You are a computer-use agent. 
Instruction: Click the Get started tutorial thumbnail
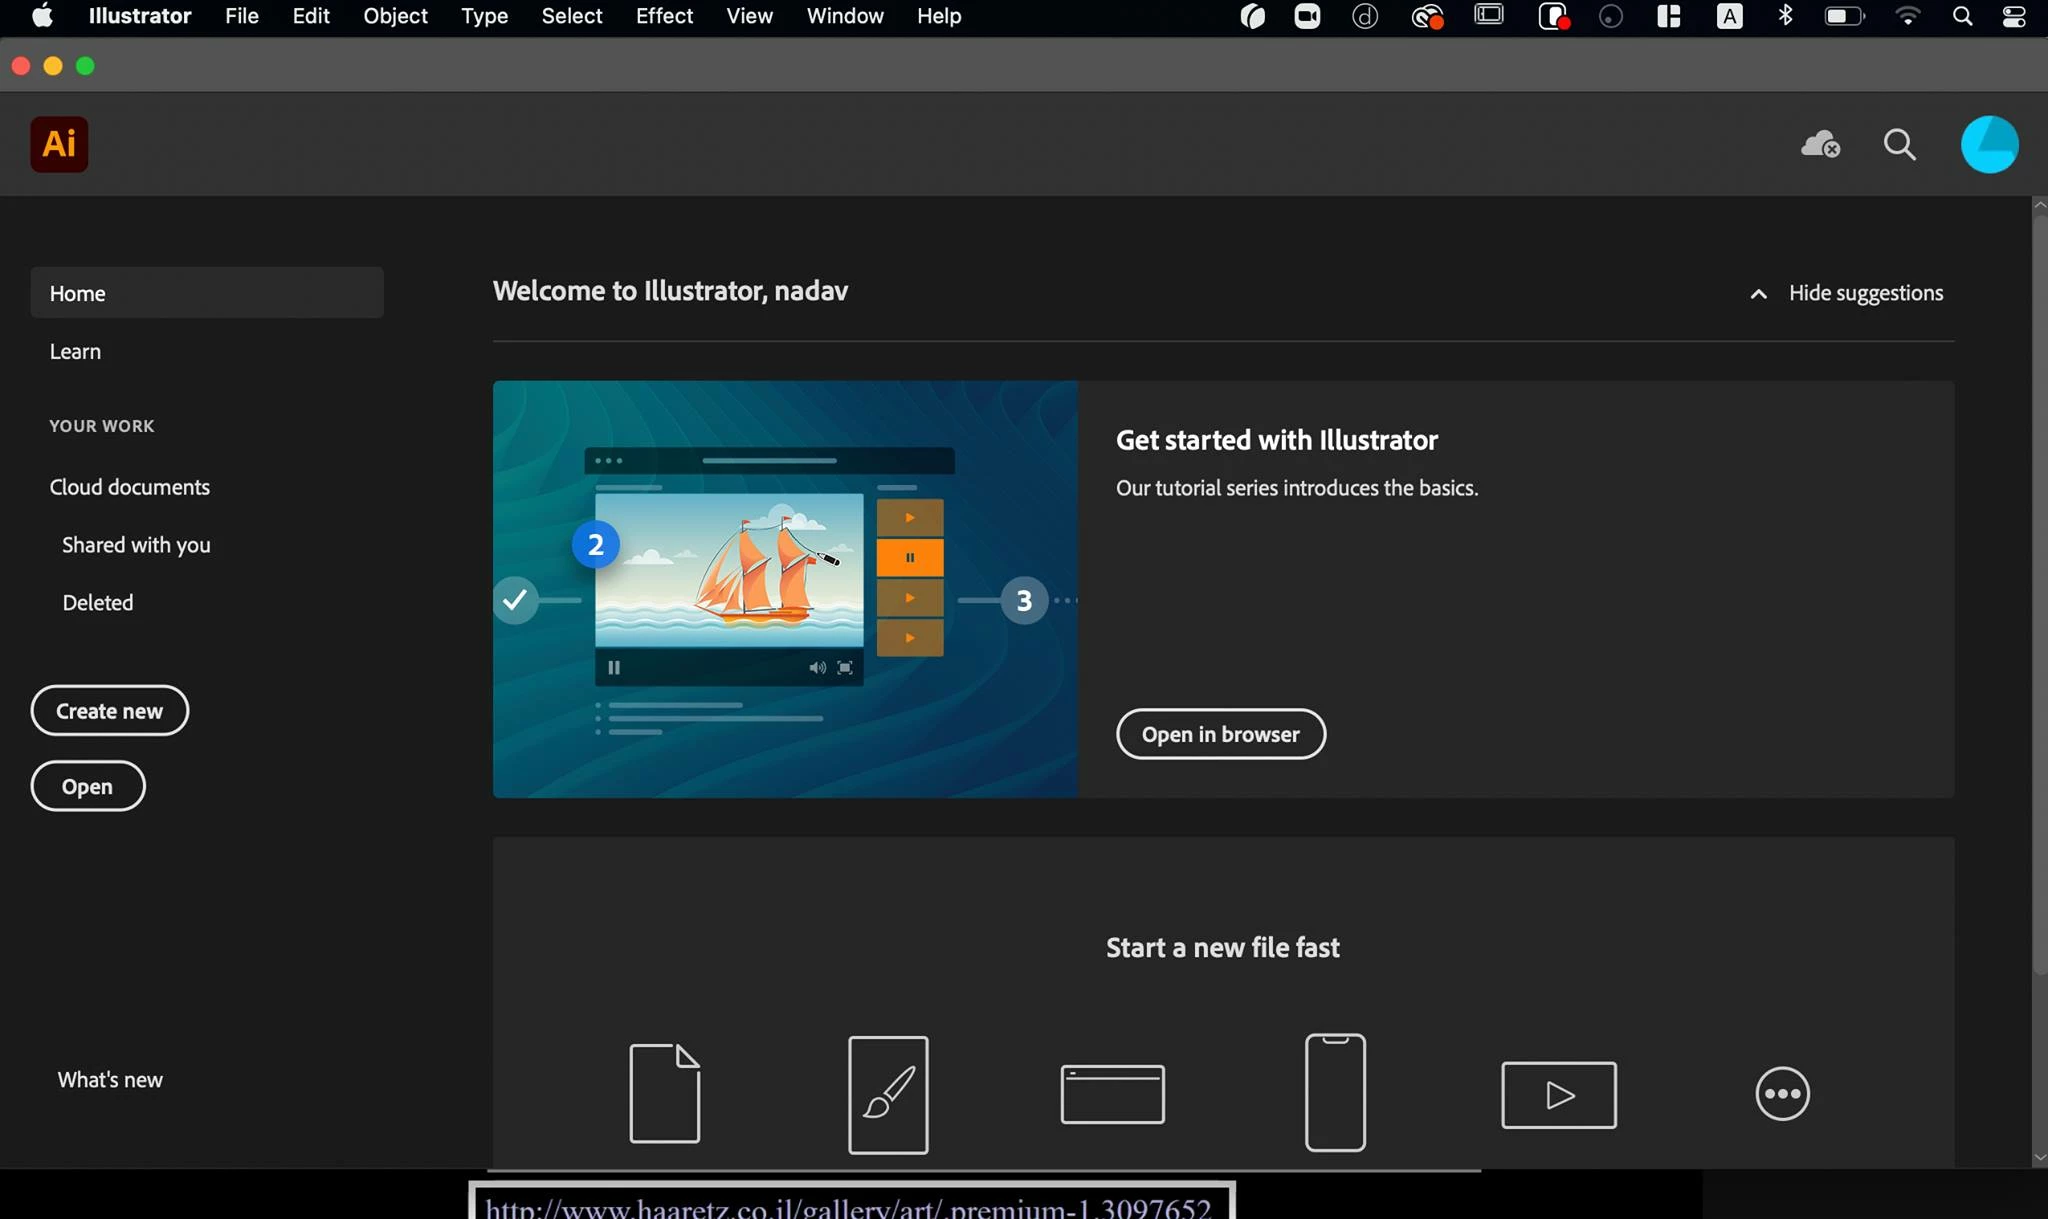785,588
